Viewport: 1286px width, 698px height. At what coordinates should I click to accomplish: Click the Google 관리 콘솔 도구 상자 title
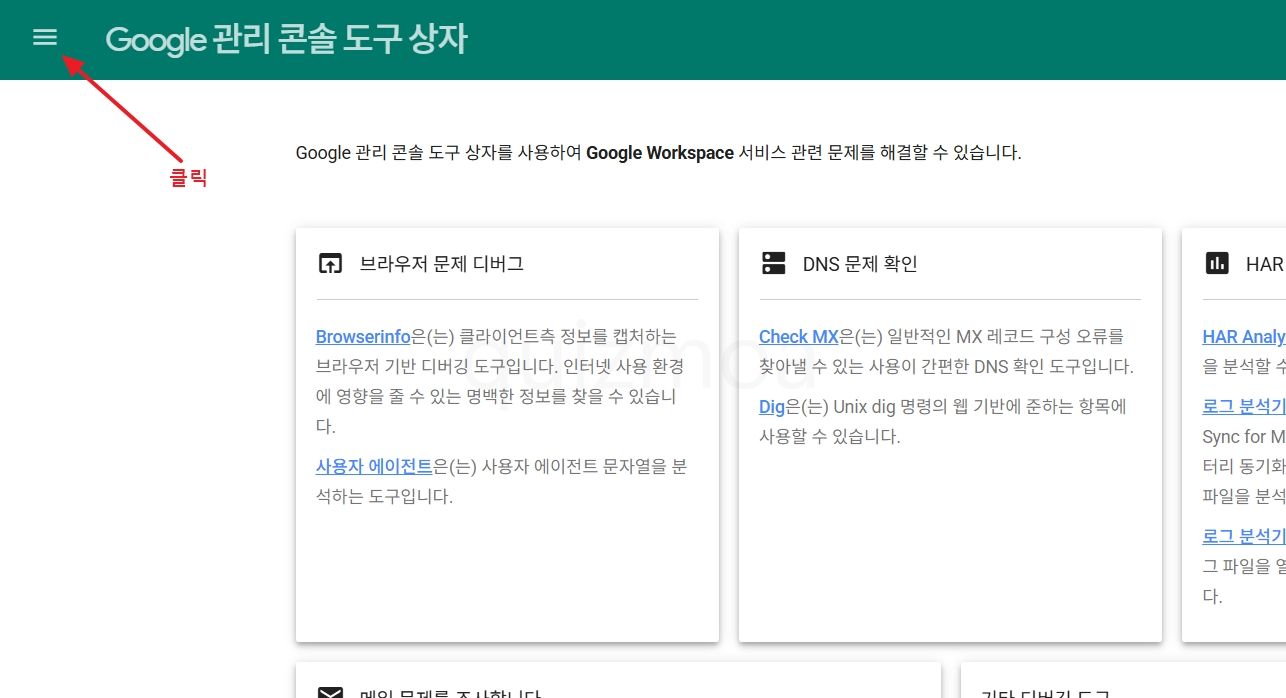[286, 39]
